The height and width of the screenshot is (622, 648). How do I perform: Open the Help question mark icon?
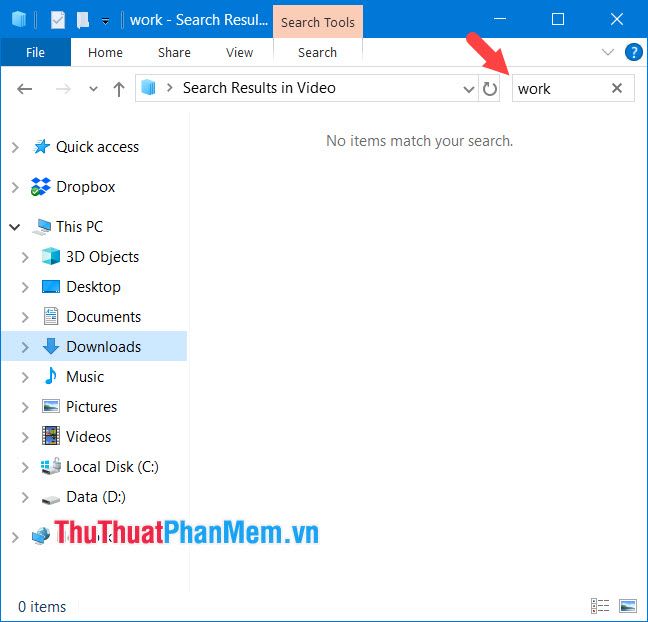[633, 52]
